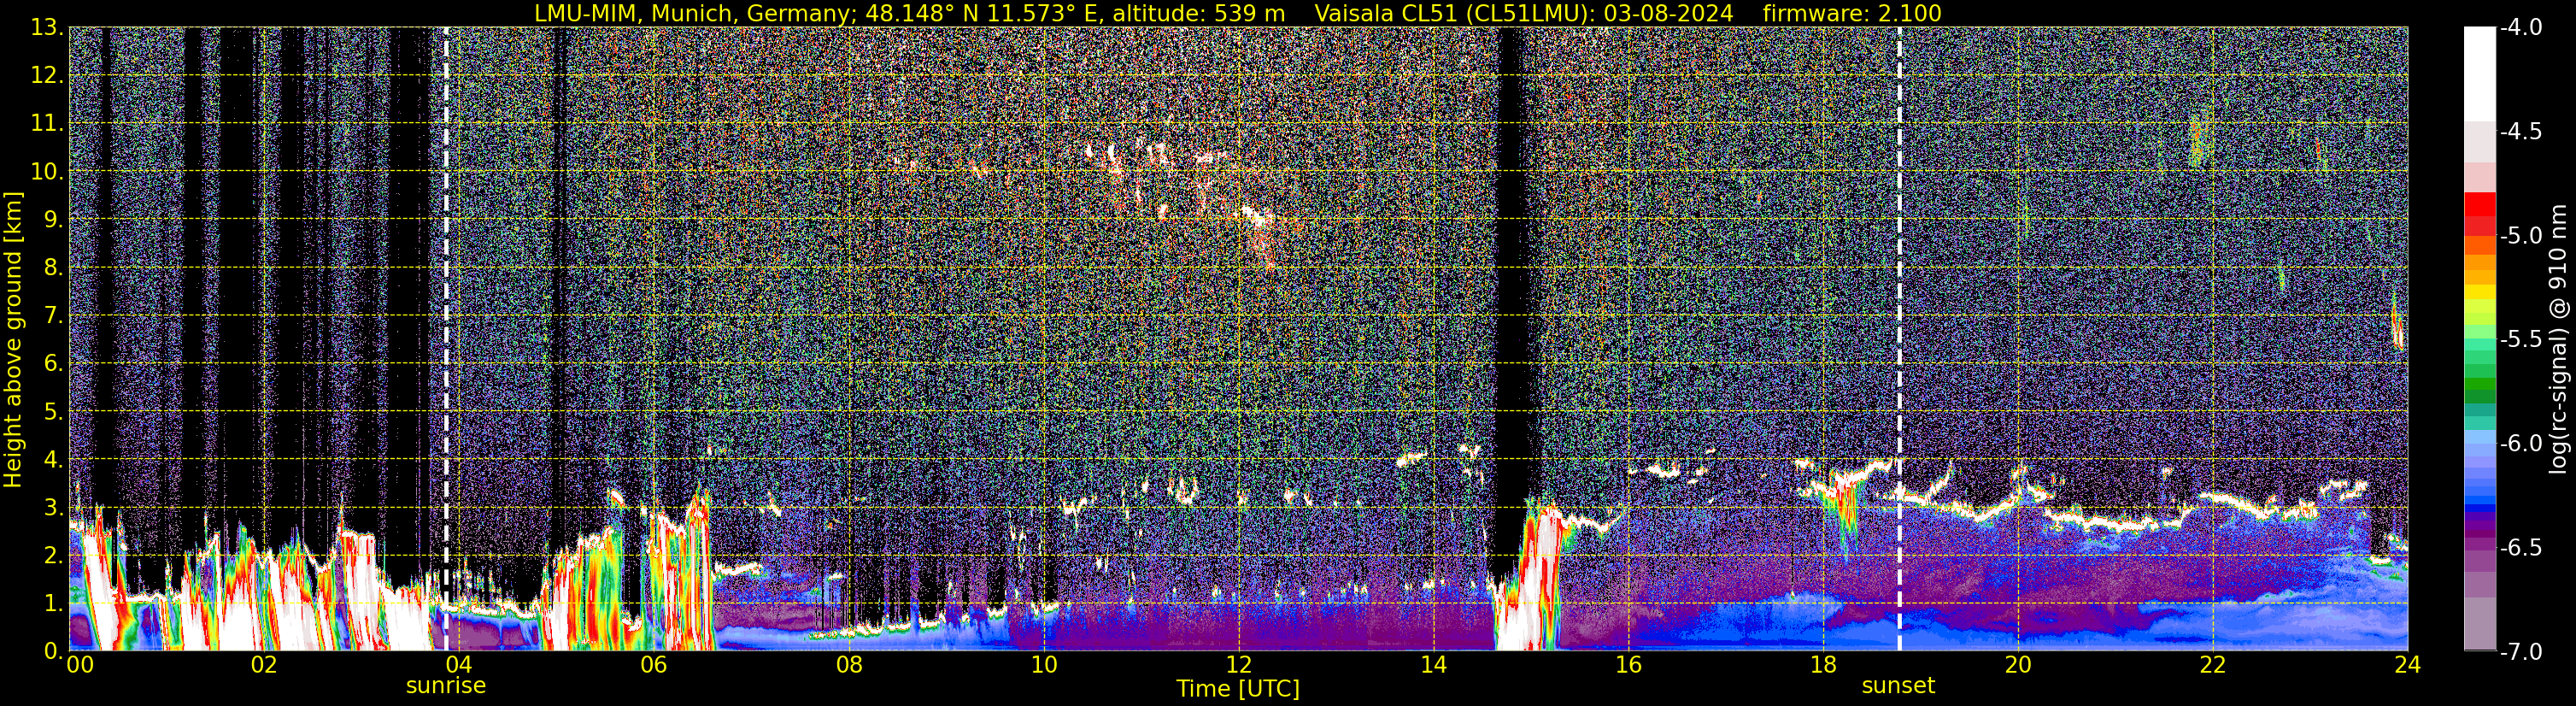Click the time axis tick label '02'

pos(264,666)
